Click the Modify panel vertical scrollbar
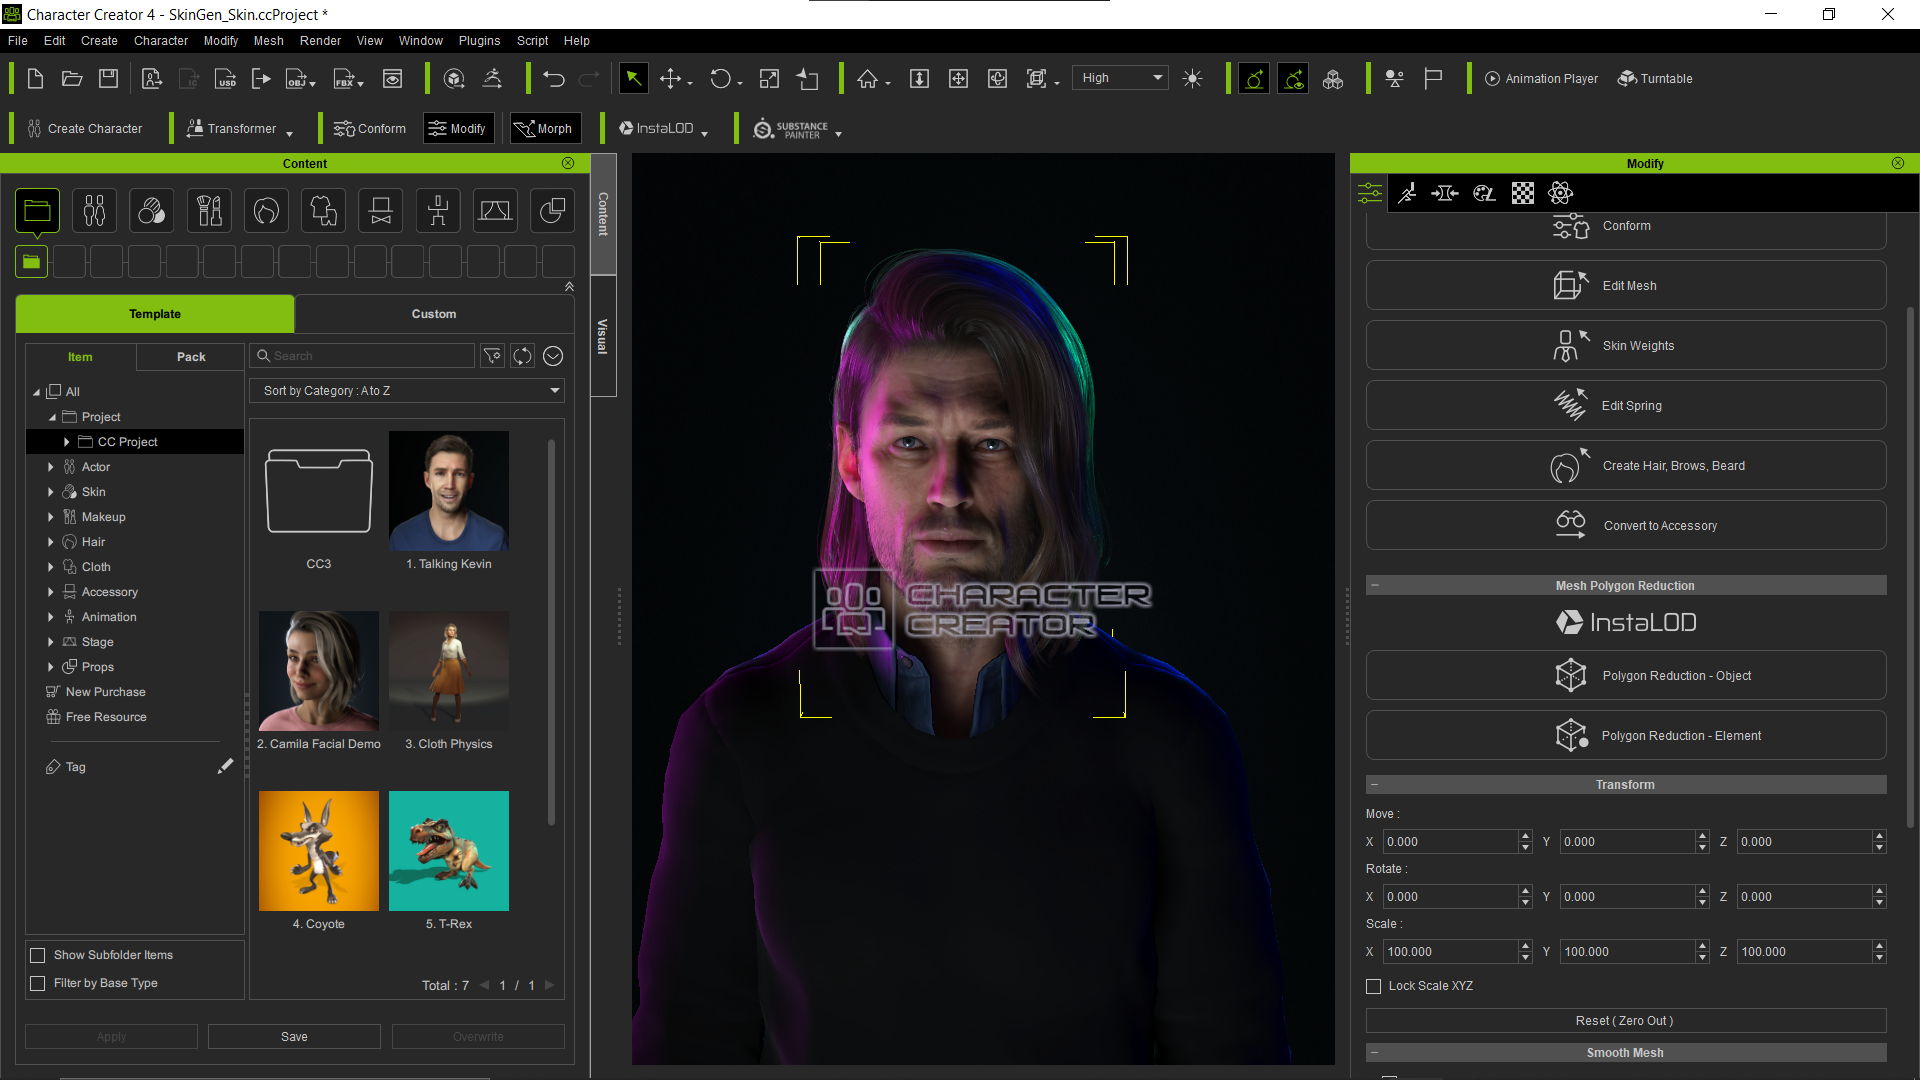Screen dimensions: 1920x1080 [1910, 568]
